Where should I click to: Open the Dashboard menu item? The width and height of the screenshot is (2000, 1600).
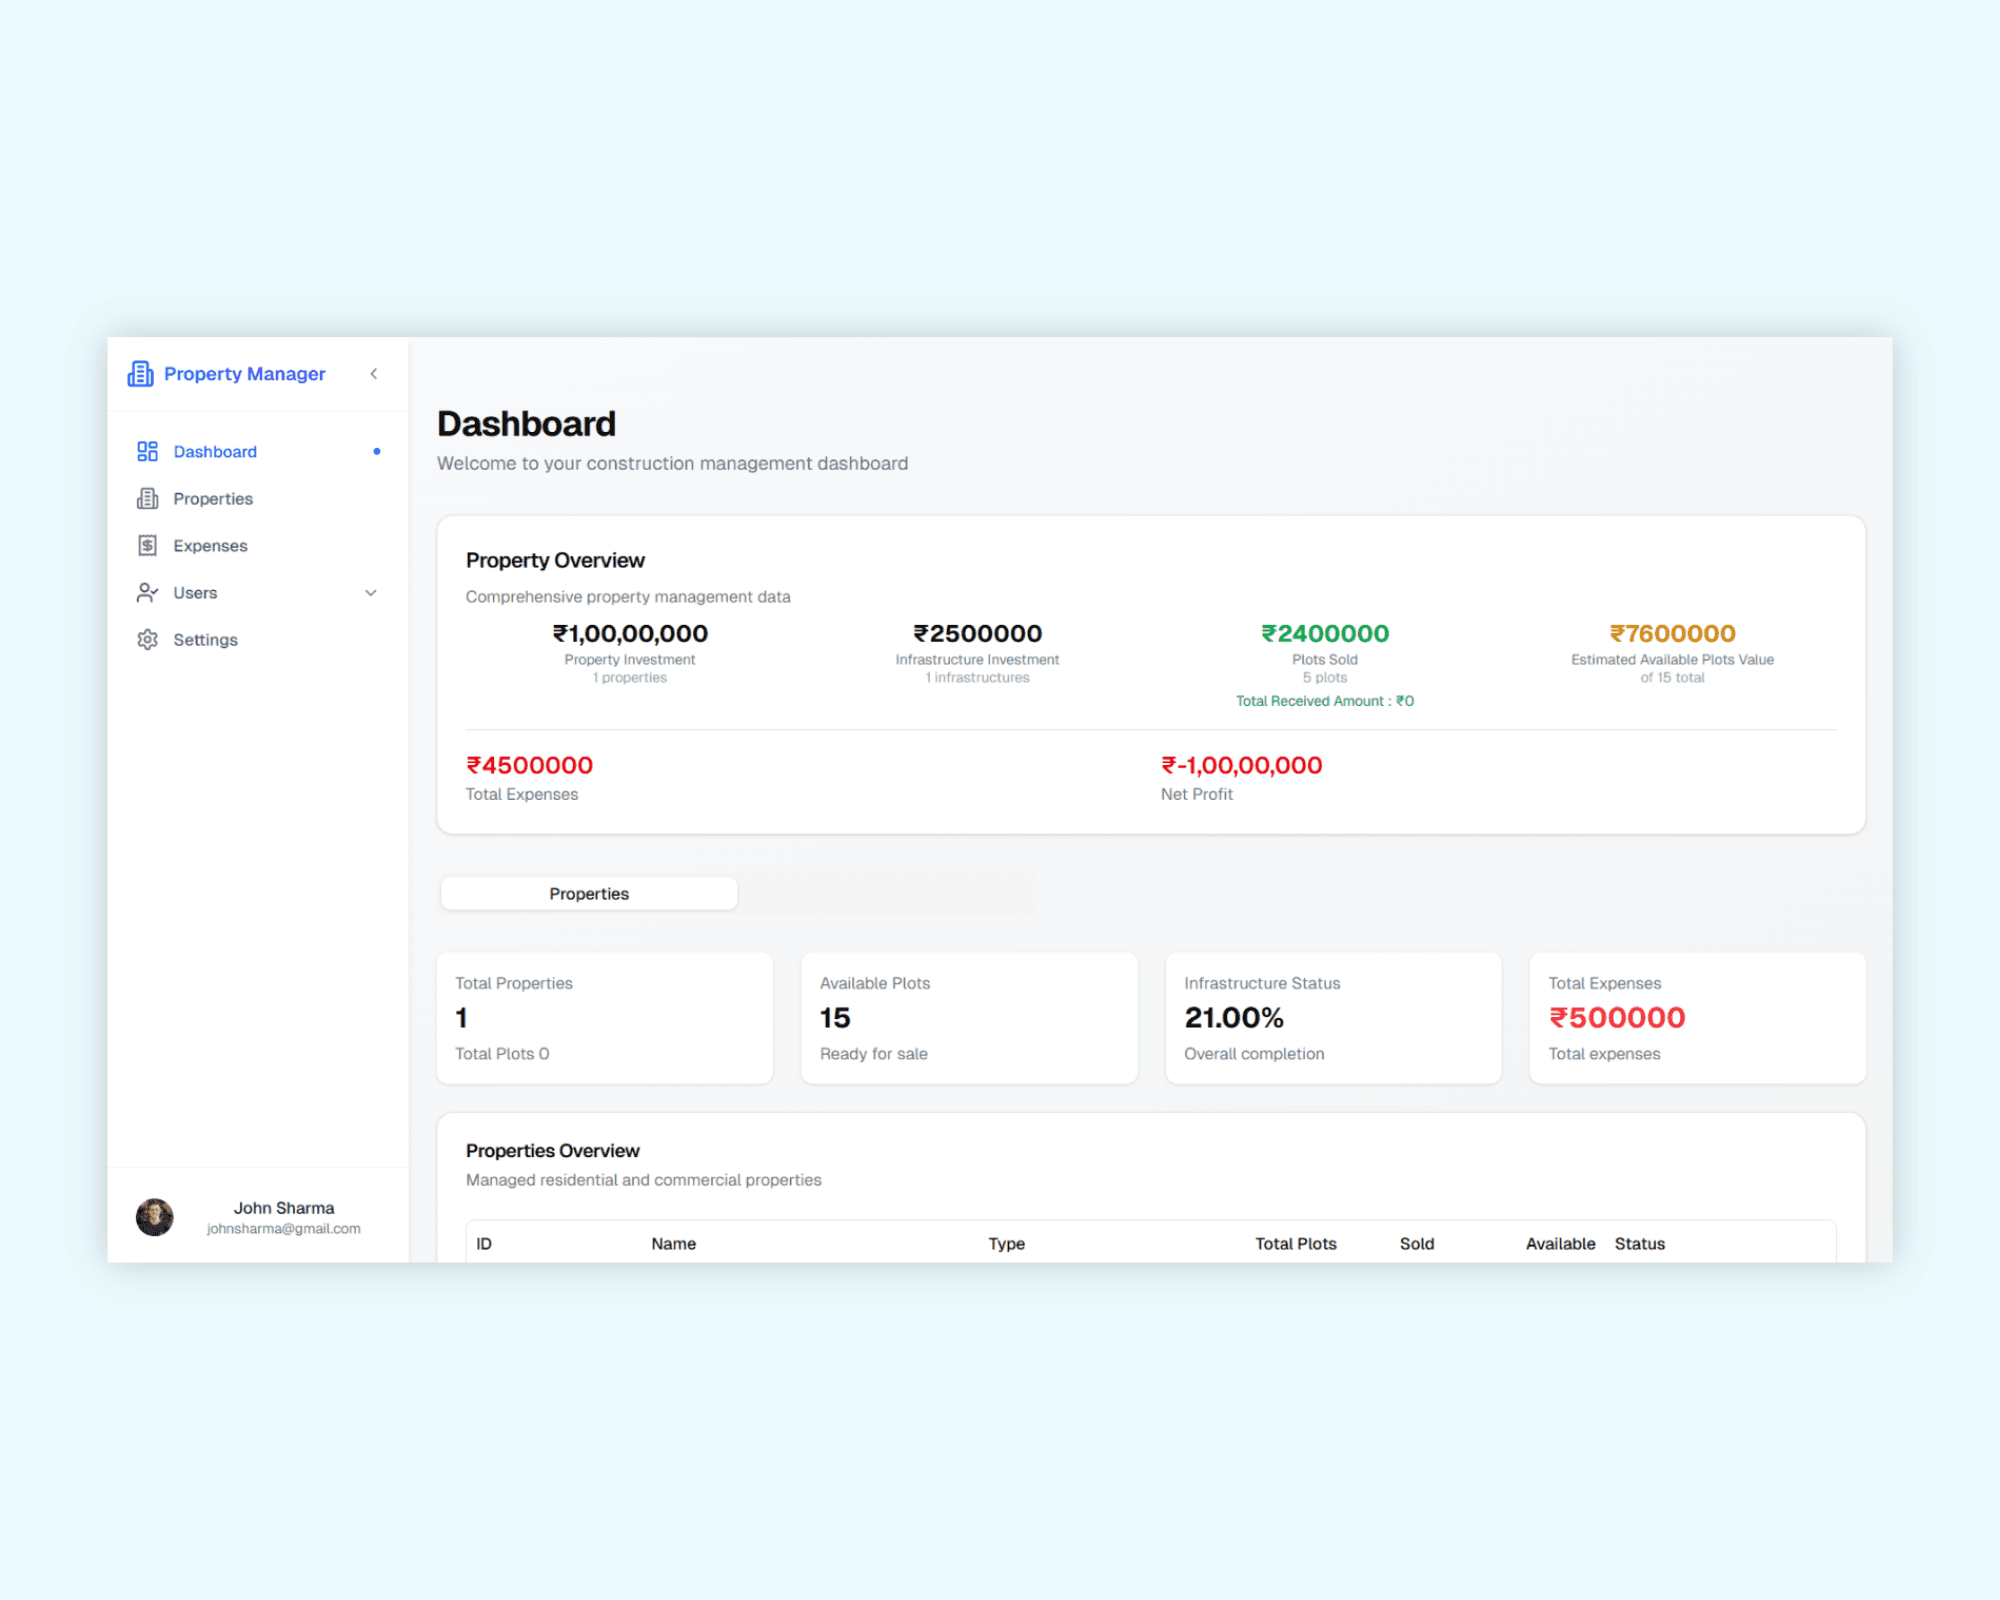click(x=215, y=452)
